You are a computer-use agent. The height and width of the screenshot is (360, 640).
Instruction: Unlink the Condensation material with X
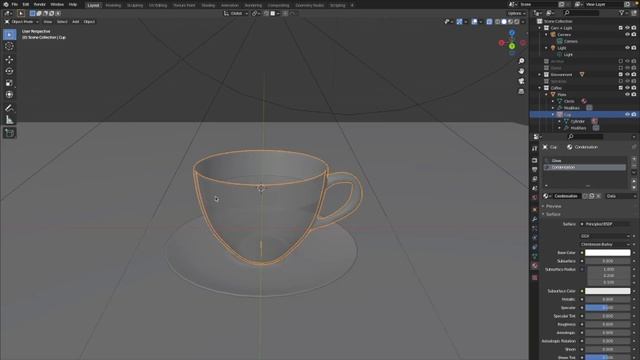tap(598, 196)
